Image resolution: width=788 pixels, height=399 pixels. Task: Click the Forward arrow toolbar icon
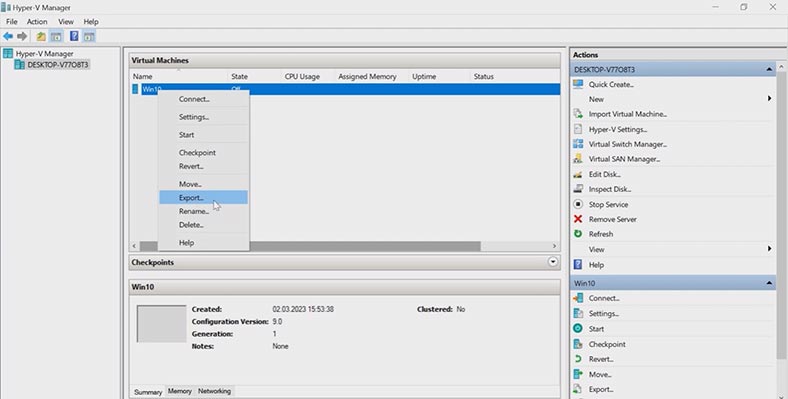pos(22,36)
